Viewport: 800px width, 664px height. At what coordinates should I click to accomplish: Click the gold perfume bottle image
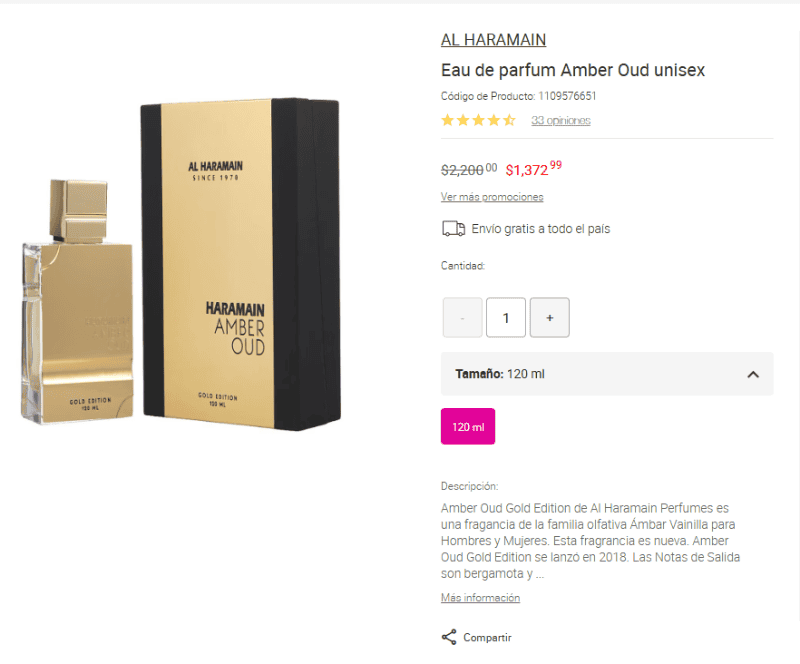point(78,301)
